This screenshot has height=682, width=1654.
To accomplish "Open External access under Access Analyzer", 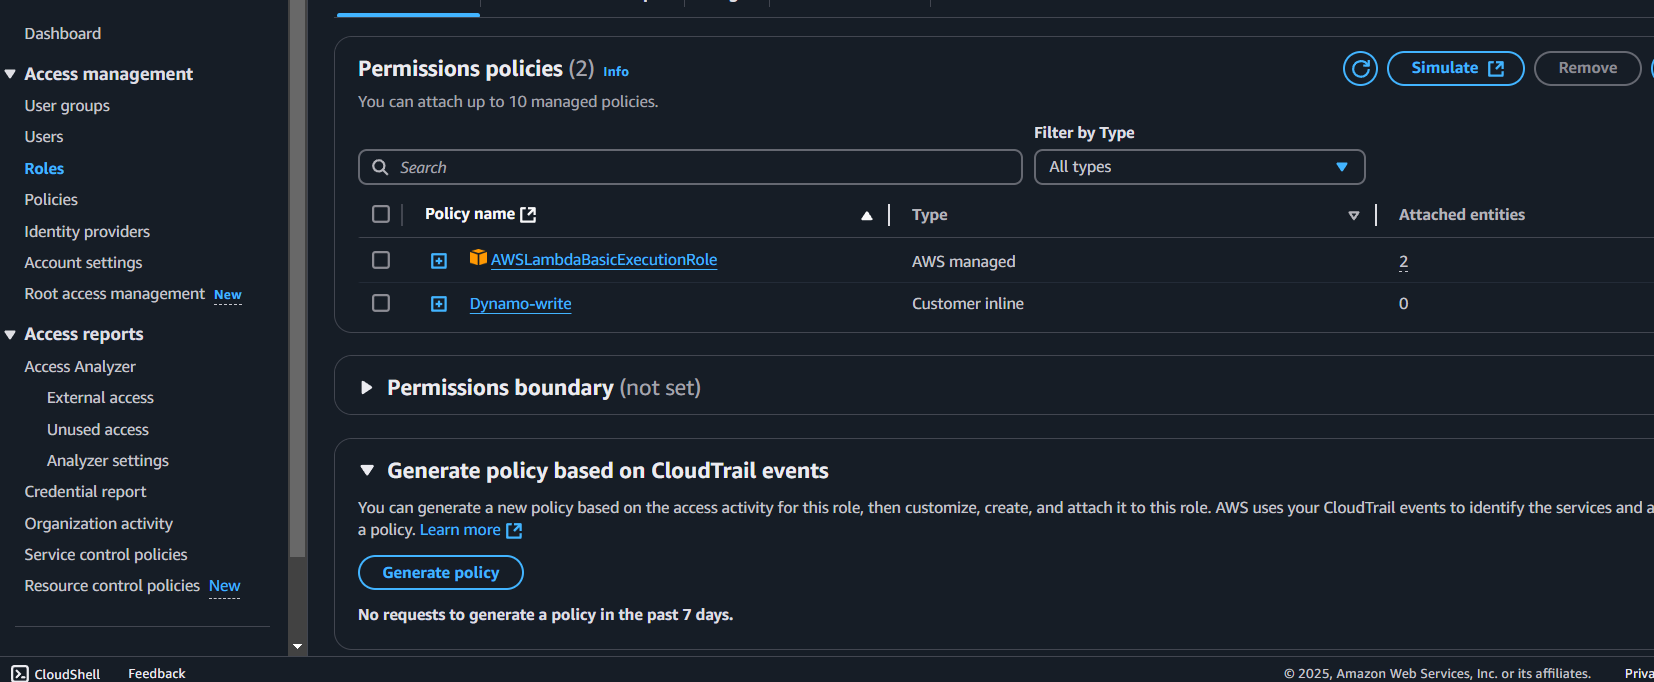I will pyautogui.click(x=100, y=397).
